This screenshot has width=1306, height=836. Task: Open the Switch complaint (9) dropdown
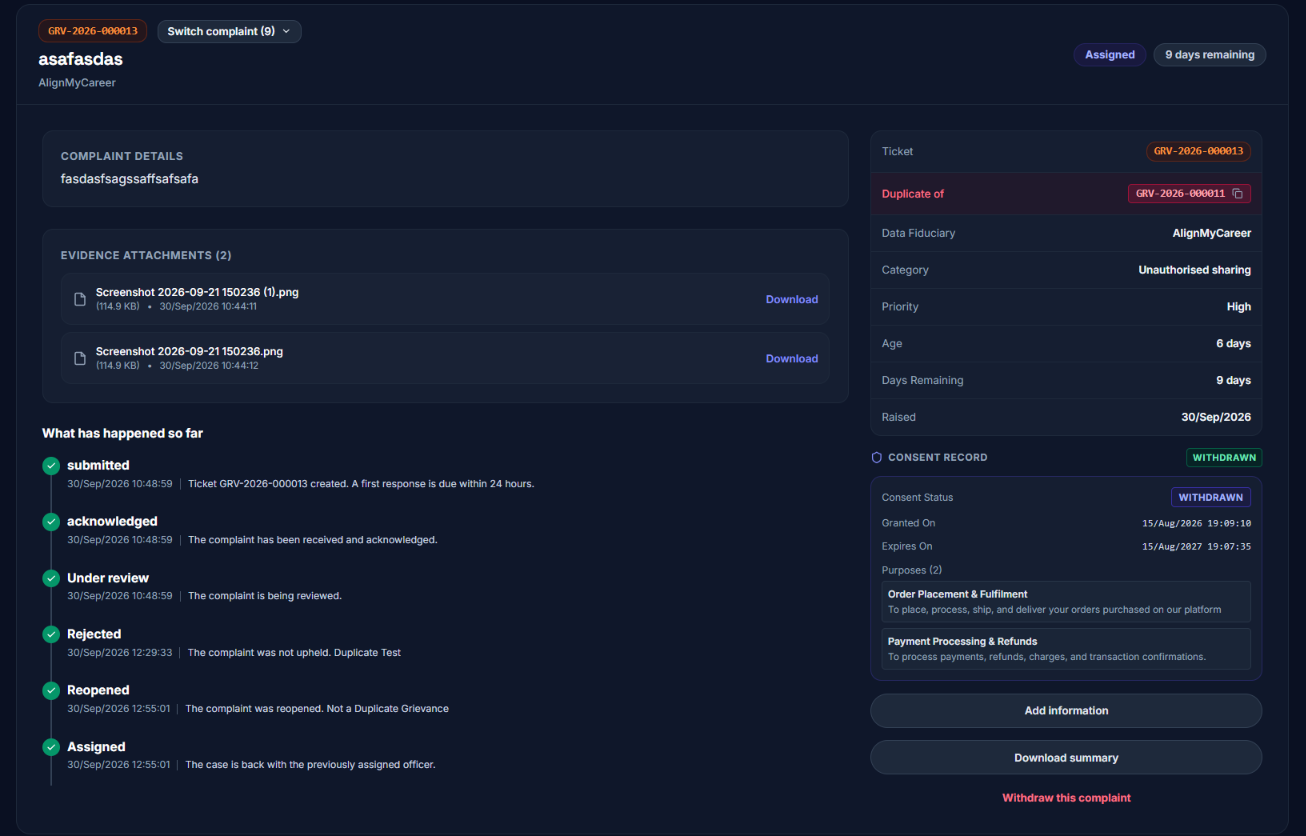pyautogui.click(x=229, y=31)
